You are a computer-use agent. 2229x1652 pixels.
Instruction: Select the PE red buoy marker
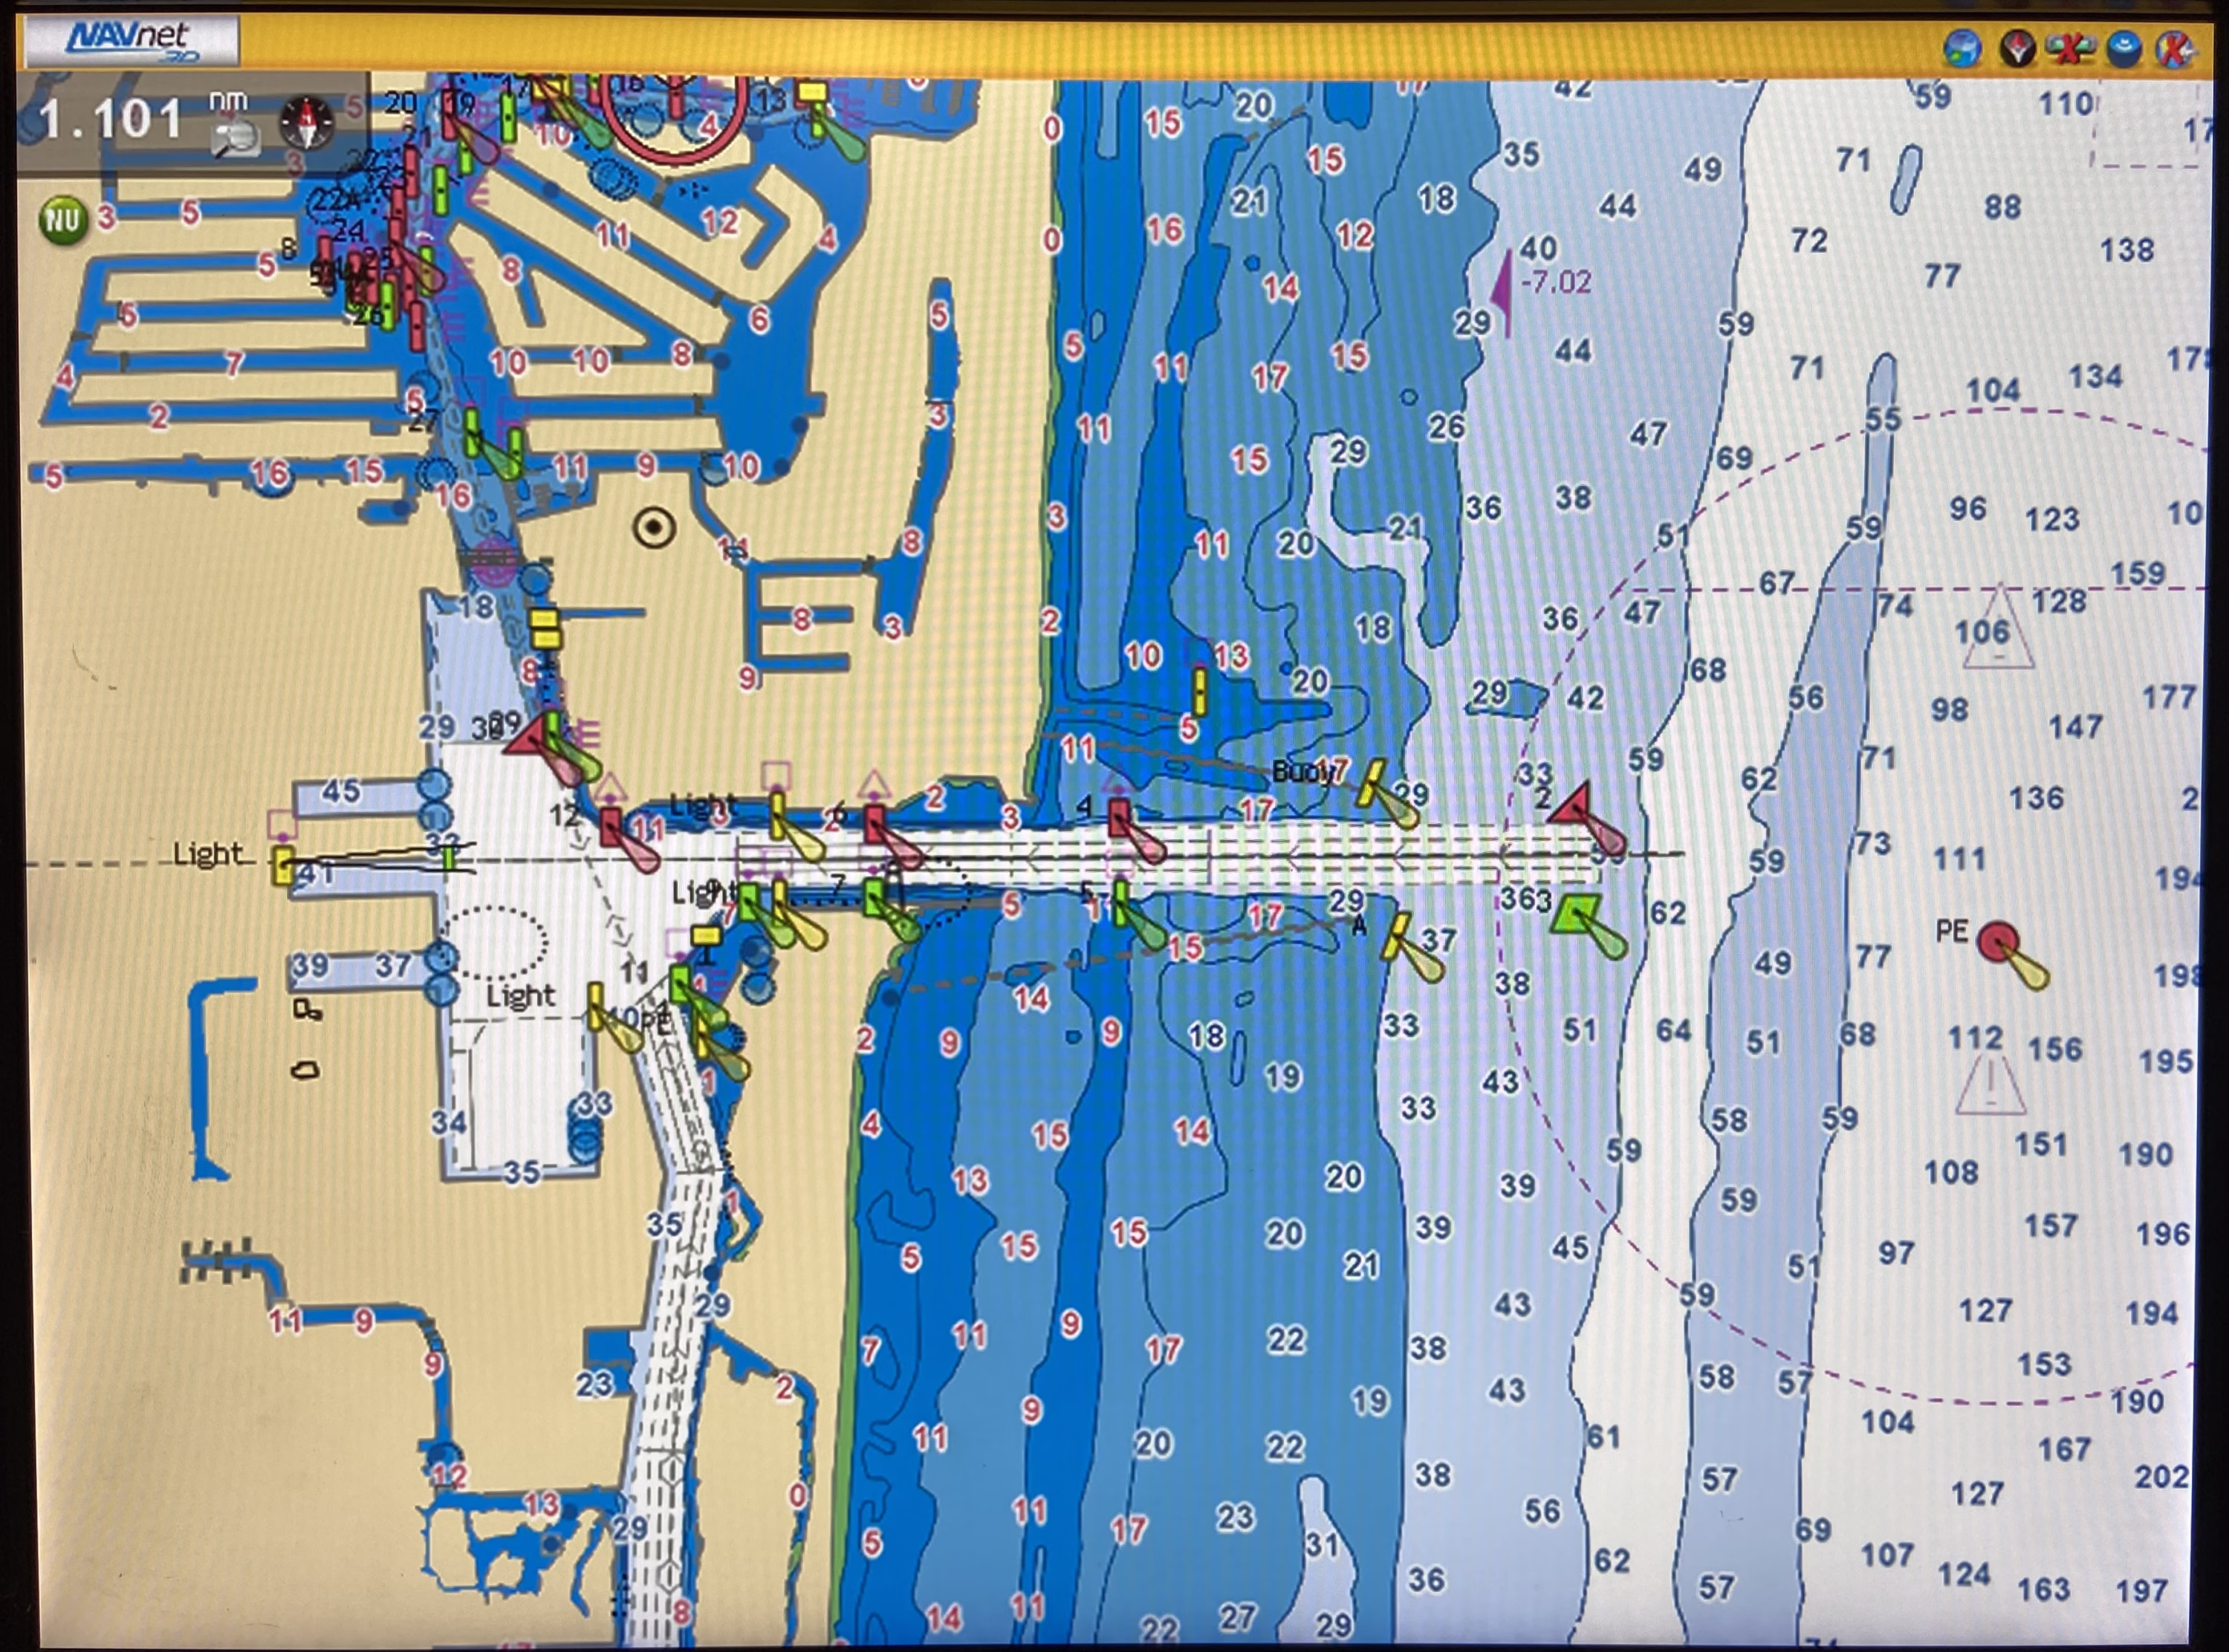click(1999, 941)
